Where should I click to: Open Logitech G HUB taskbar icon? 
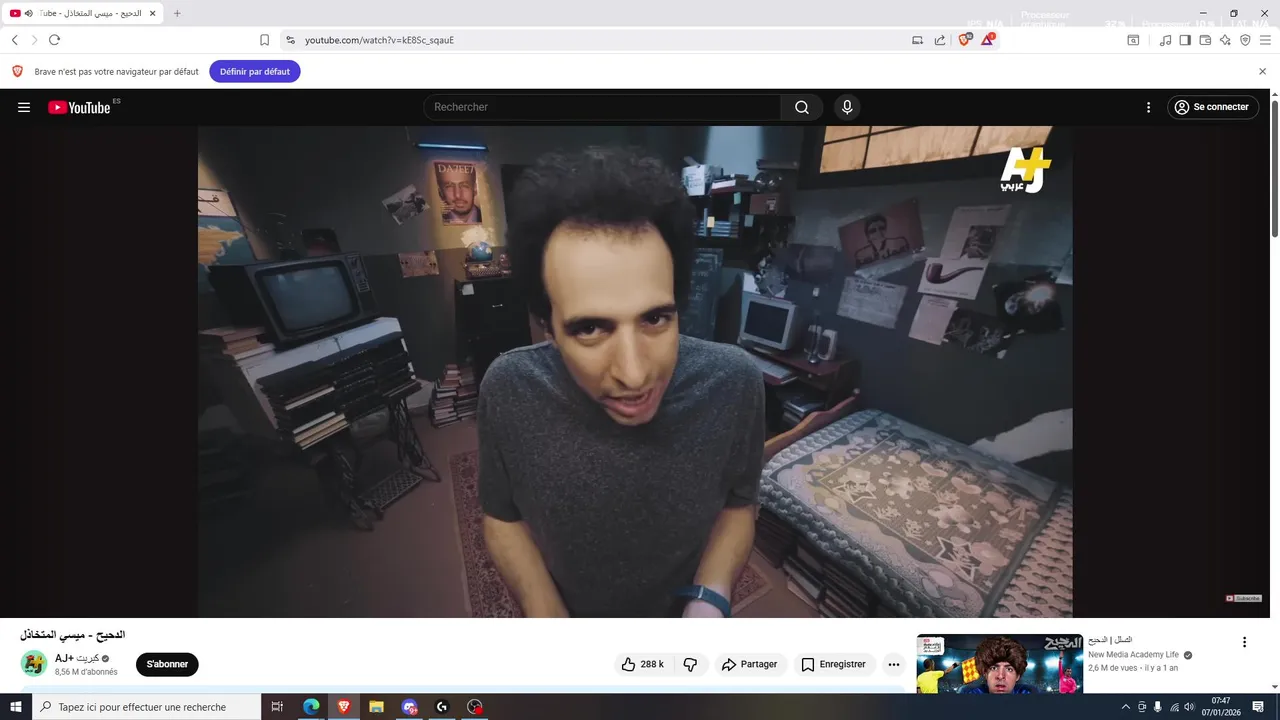click(442, 707)
